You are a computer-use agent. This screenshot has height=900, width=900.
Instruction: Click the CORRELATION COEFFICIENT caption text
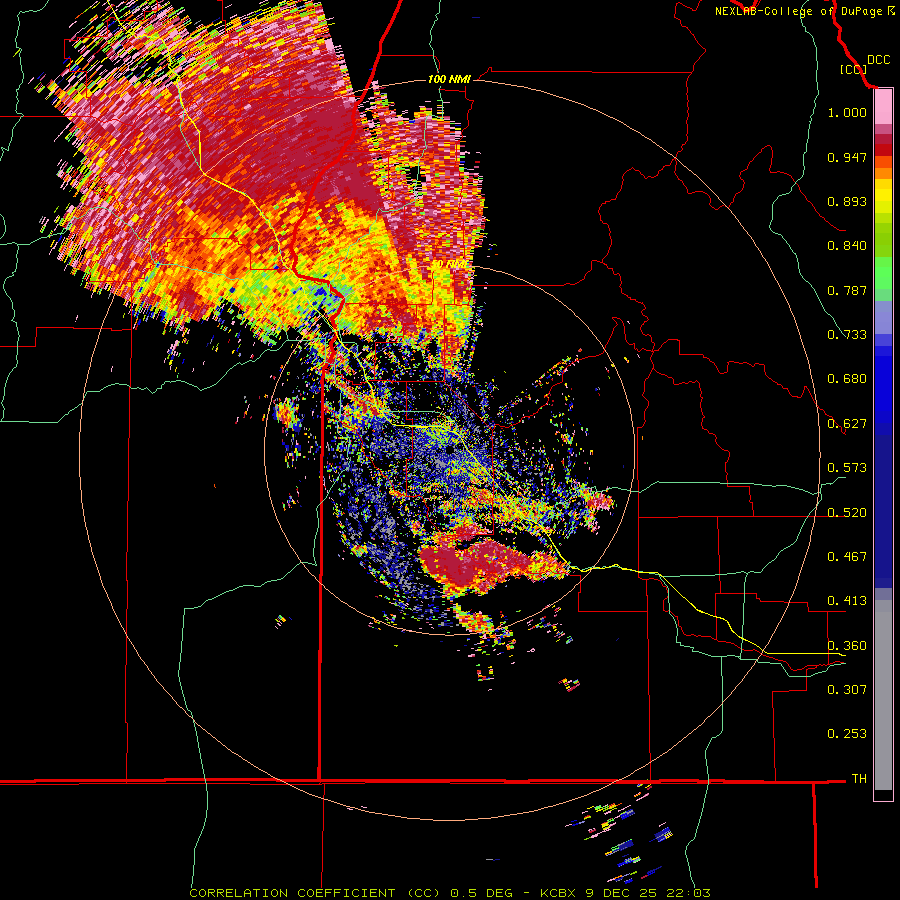[x=292, y=893]
